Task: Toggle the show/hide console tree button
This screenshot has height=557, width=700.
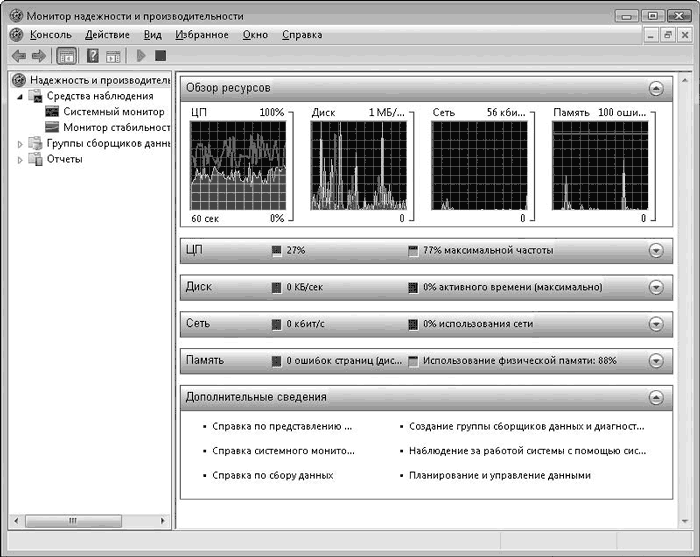Action: pyautogui.click(x=67, y=56)
